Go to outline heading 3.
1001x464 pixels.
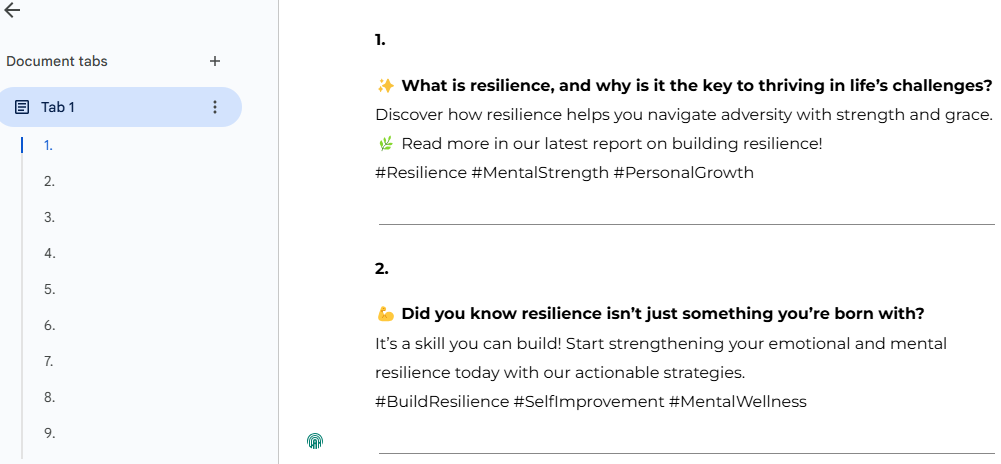50,217
